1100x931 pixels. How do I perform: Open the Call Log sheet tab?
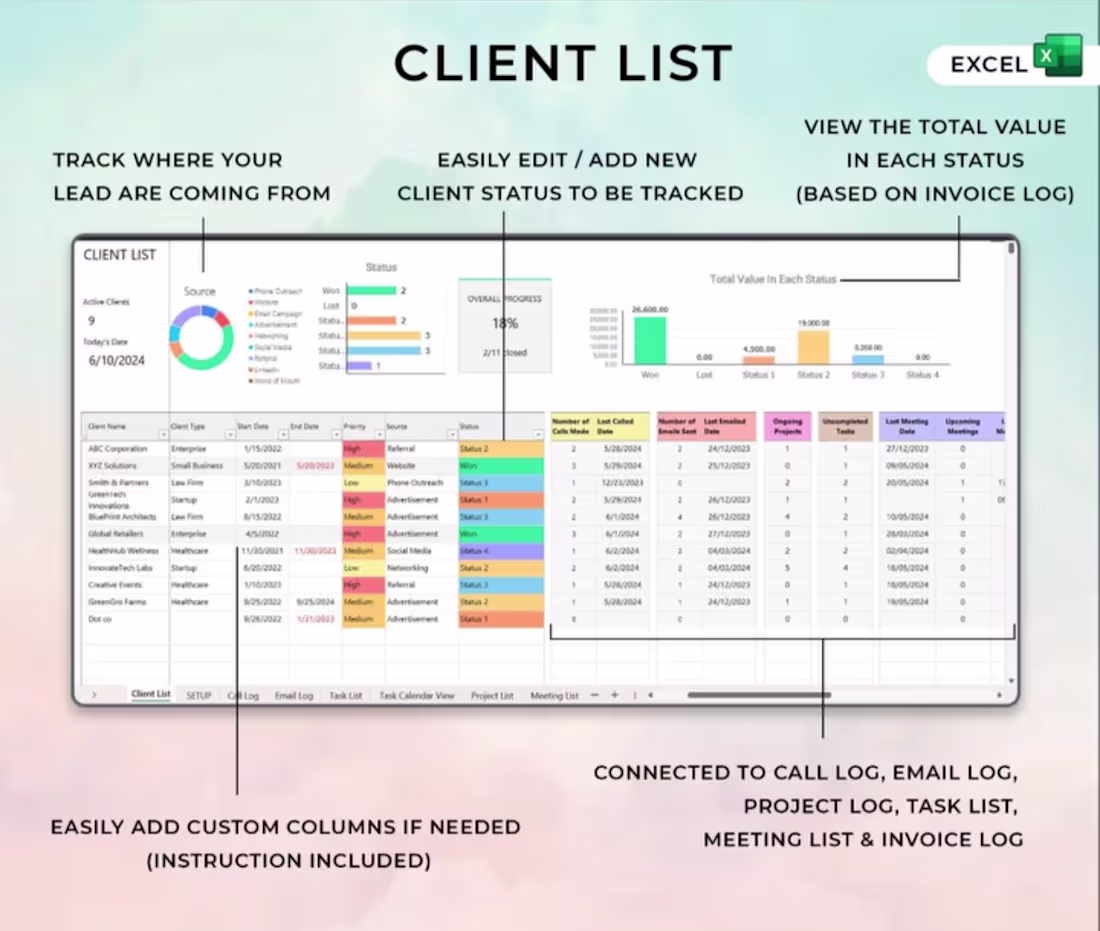point(243,694)
